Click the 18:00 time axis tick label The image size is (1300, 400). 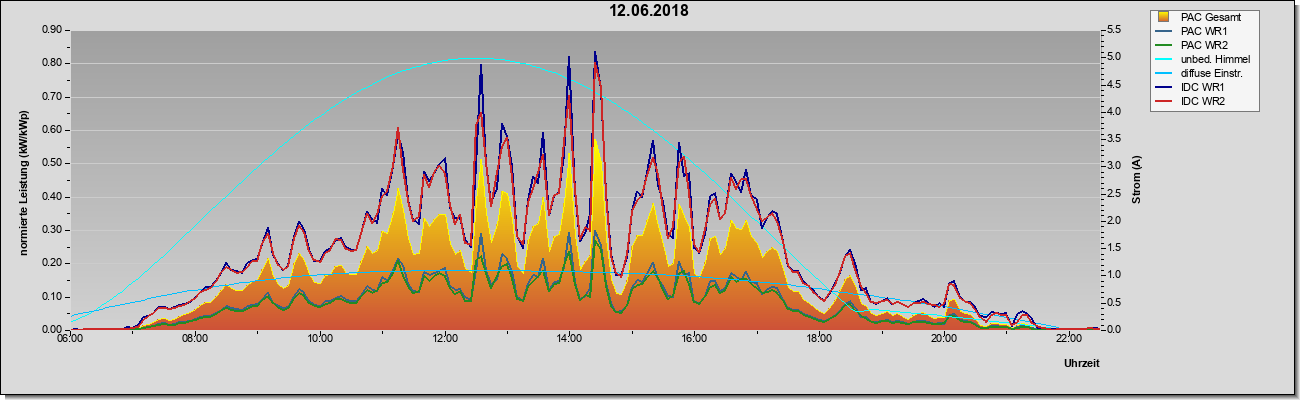(x=818, y=340)
